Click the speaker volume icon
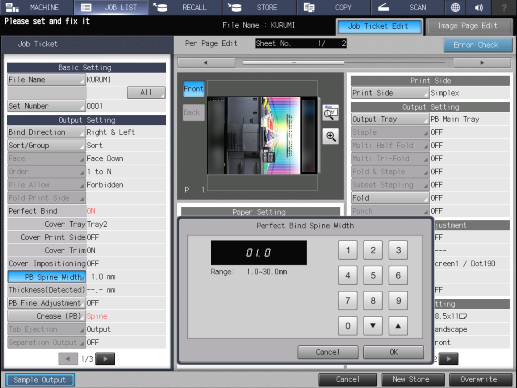The image size is (517, 388). coord(479,7)
